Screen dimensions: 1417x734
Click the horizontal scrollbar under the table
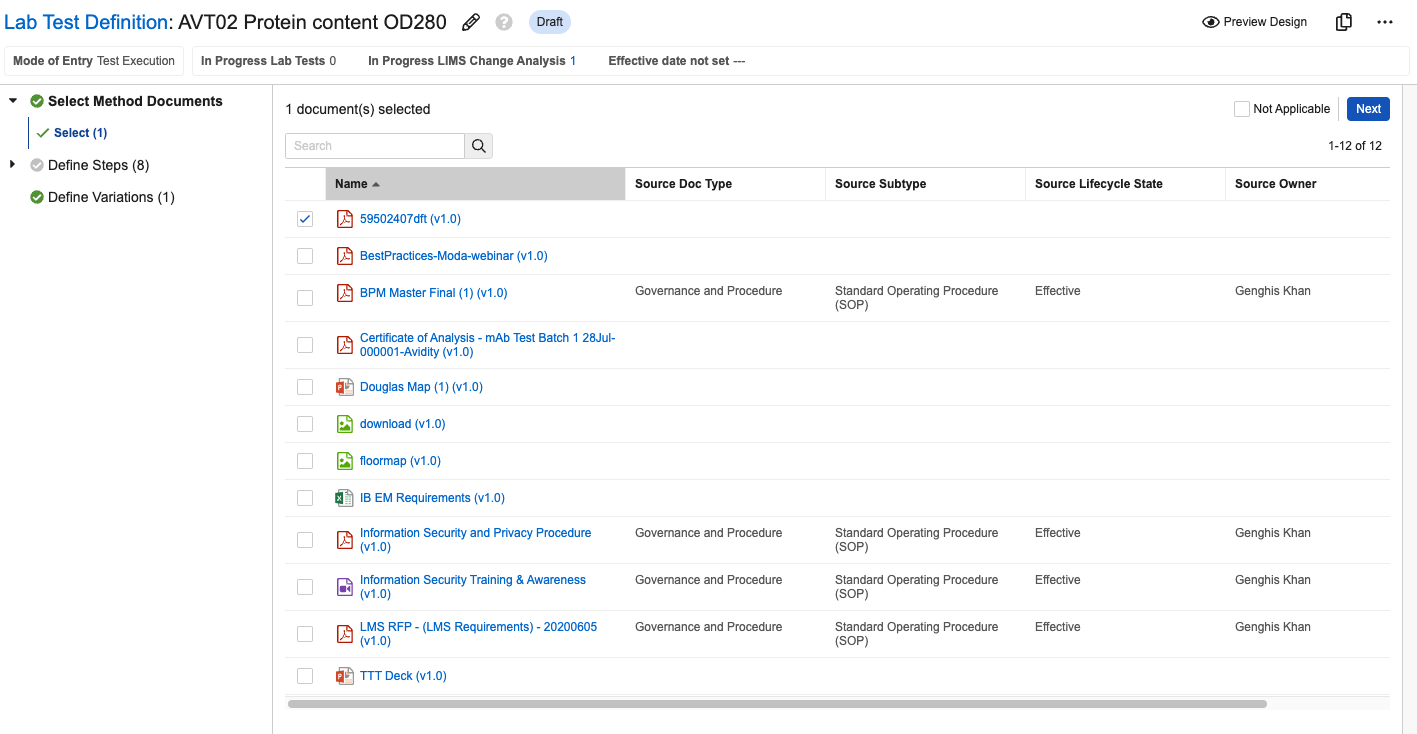click(x=776, y=704)
